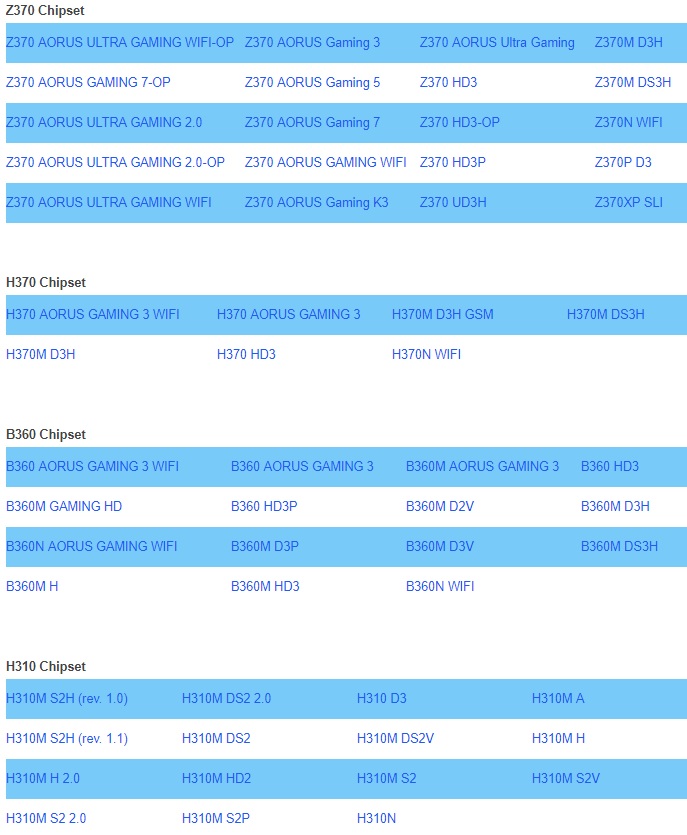Open the H370M D3H link without GSM
The image size is (687, 835).
40,354
